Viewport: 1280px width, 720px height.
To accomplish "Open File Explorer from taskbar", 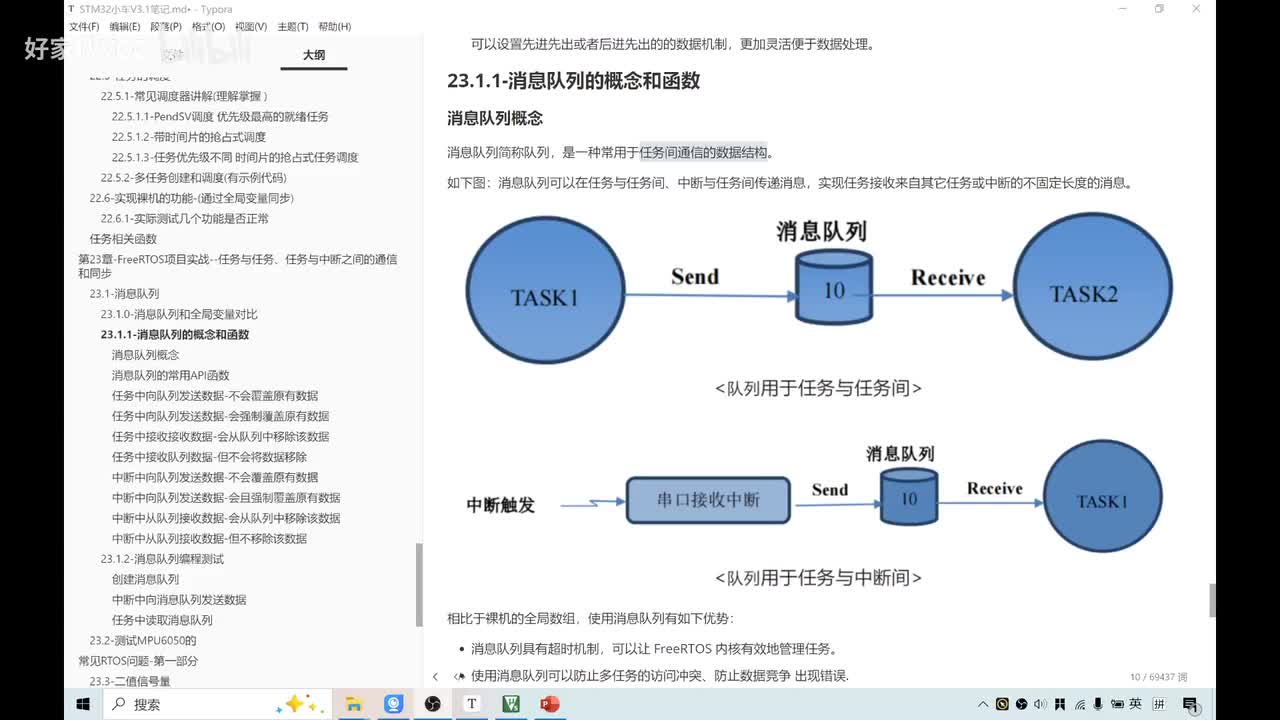I will pos(354,704).
